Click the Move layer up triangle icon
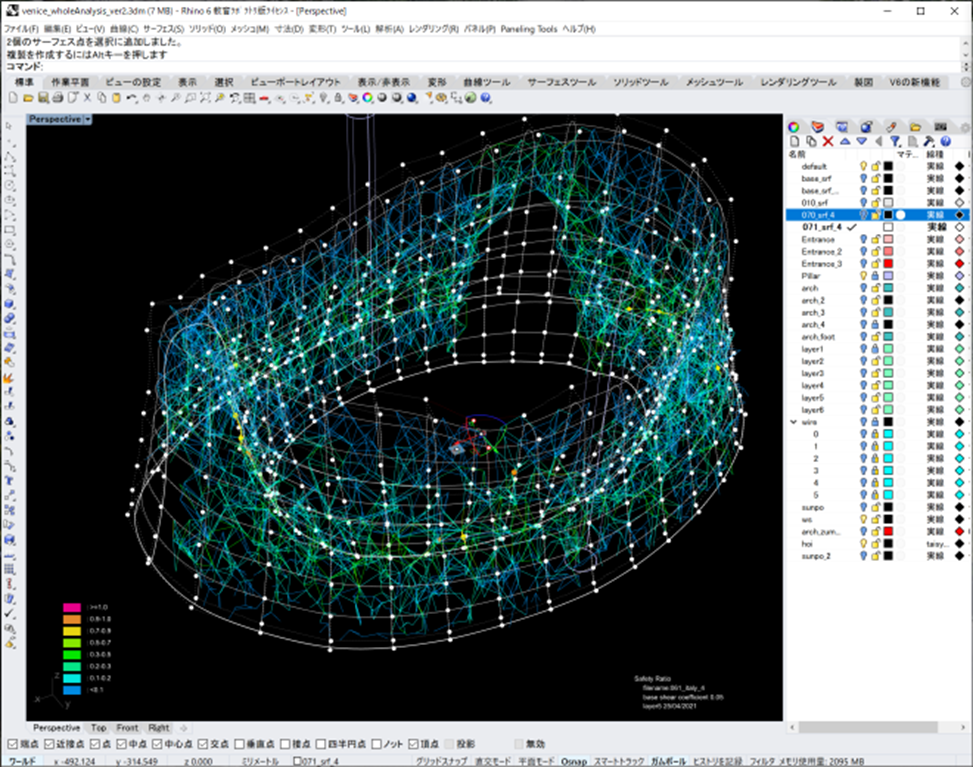 pyautogui.click(x=845, y=141)
